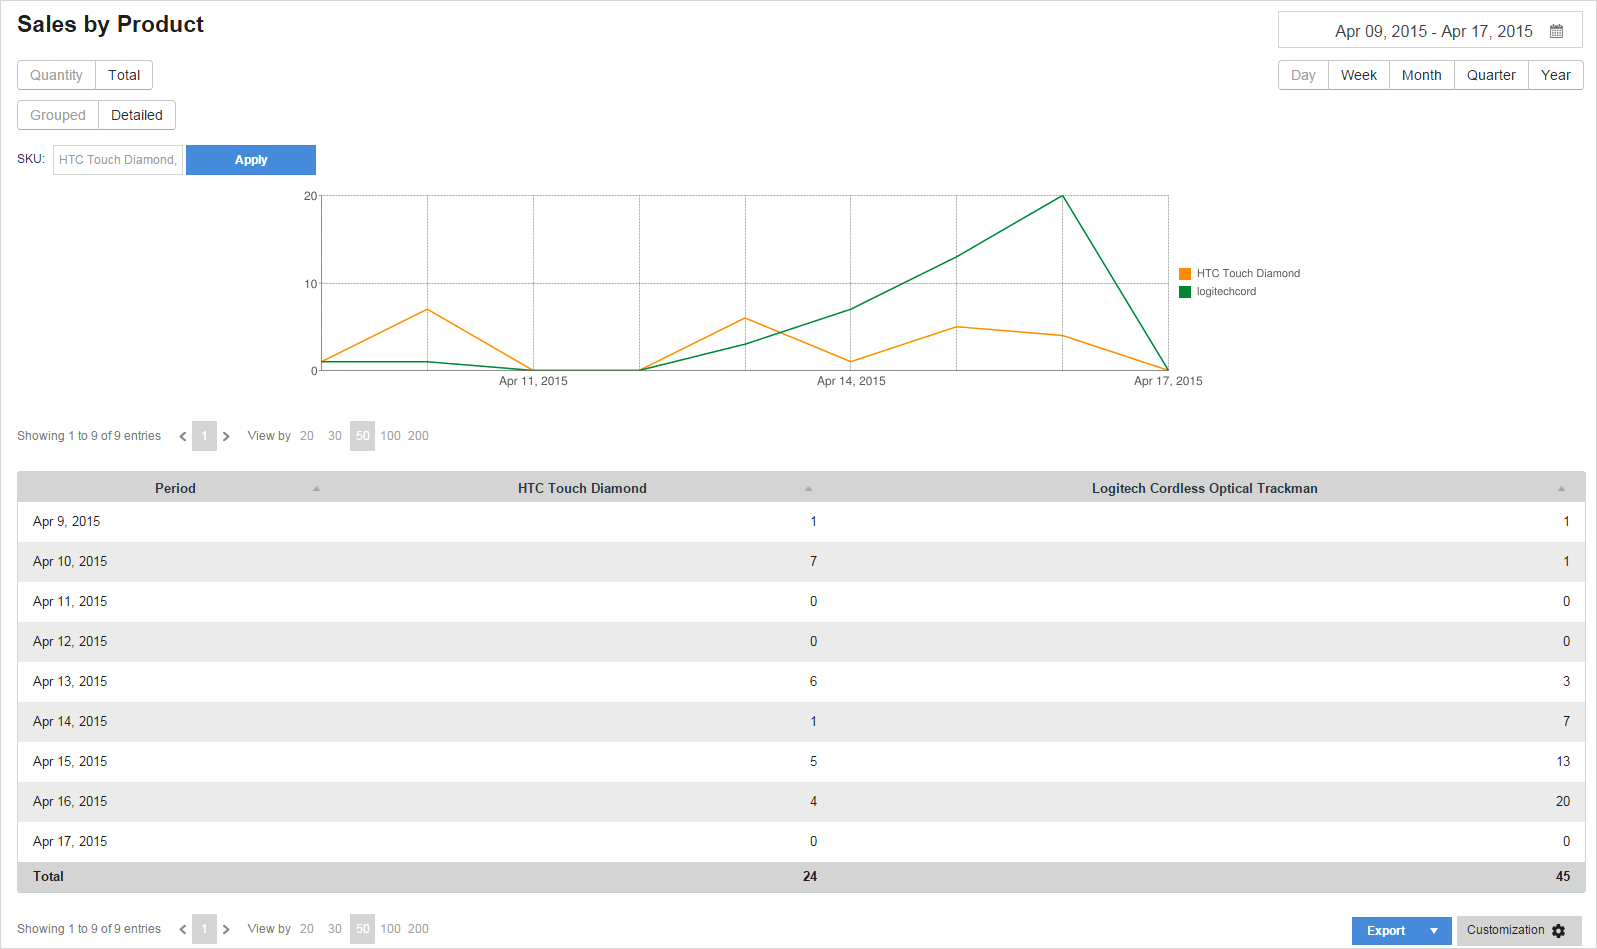This screenshot has width=1597, height=949.
Task: Select the Apr 14, 2015 row
Action: pos(801,722)
